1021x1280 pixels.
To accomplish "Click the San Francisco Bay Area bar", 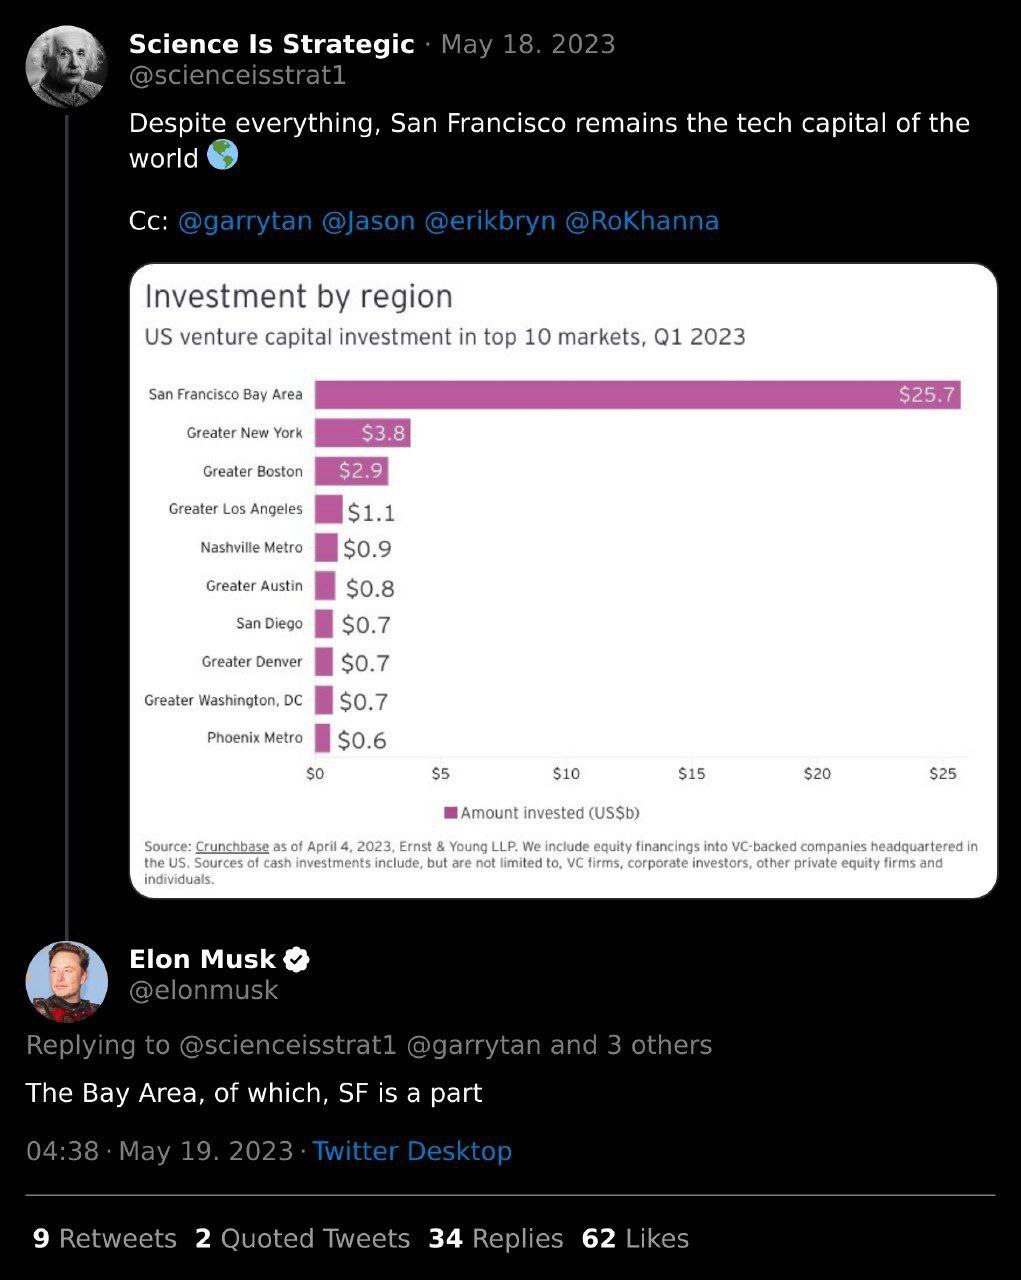I will tap(638, 395).
